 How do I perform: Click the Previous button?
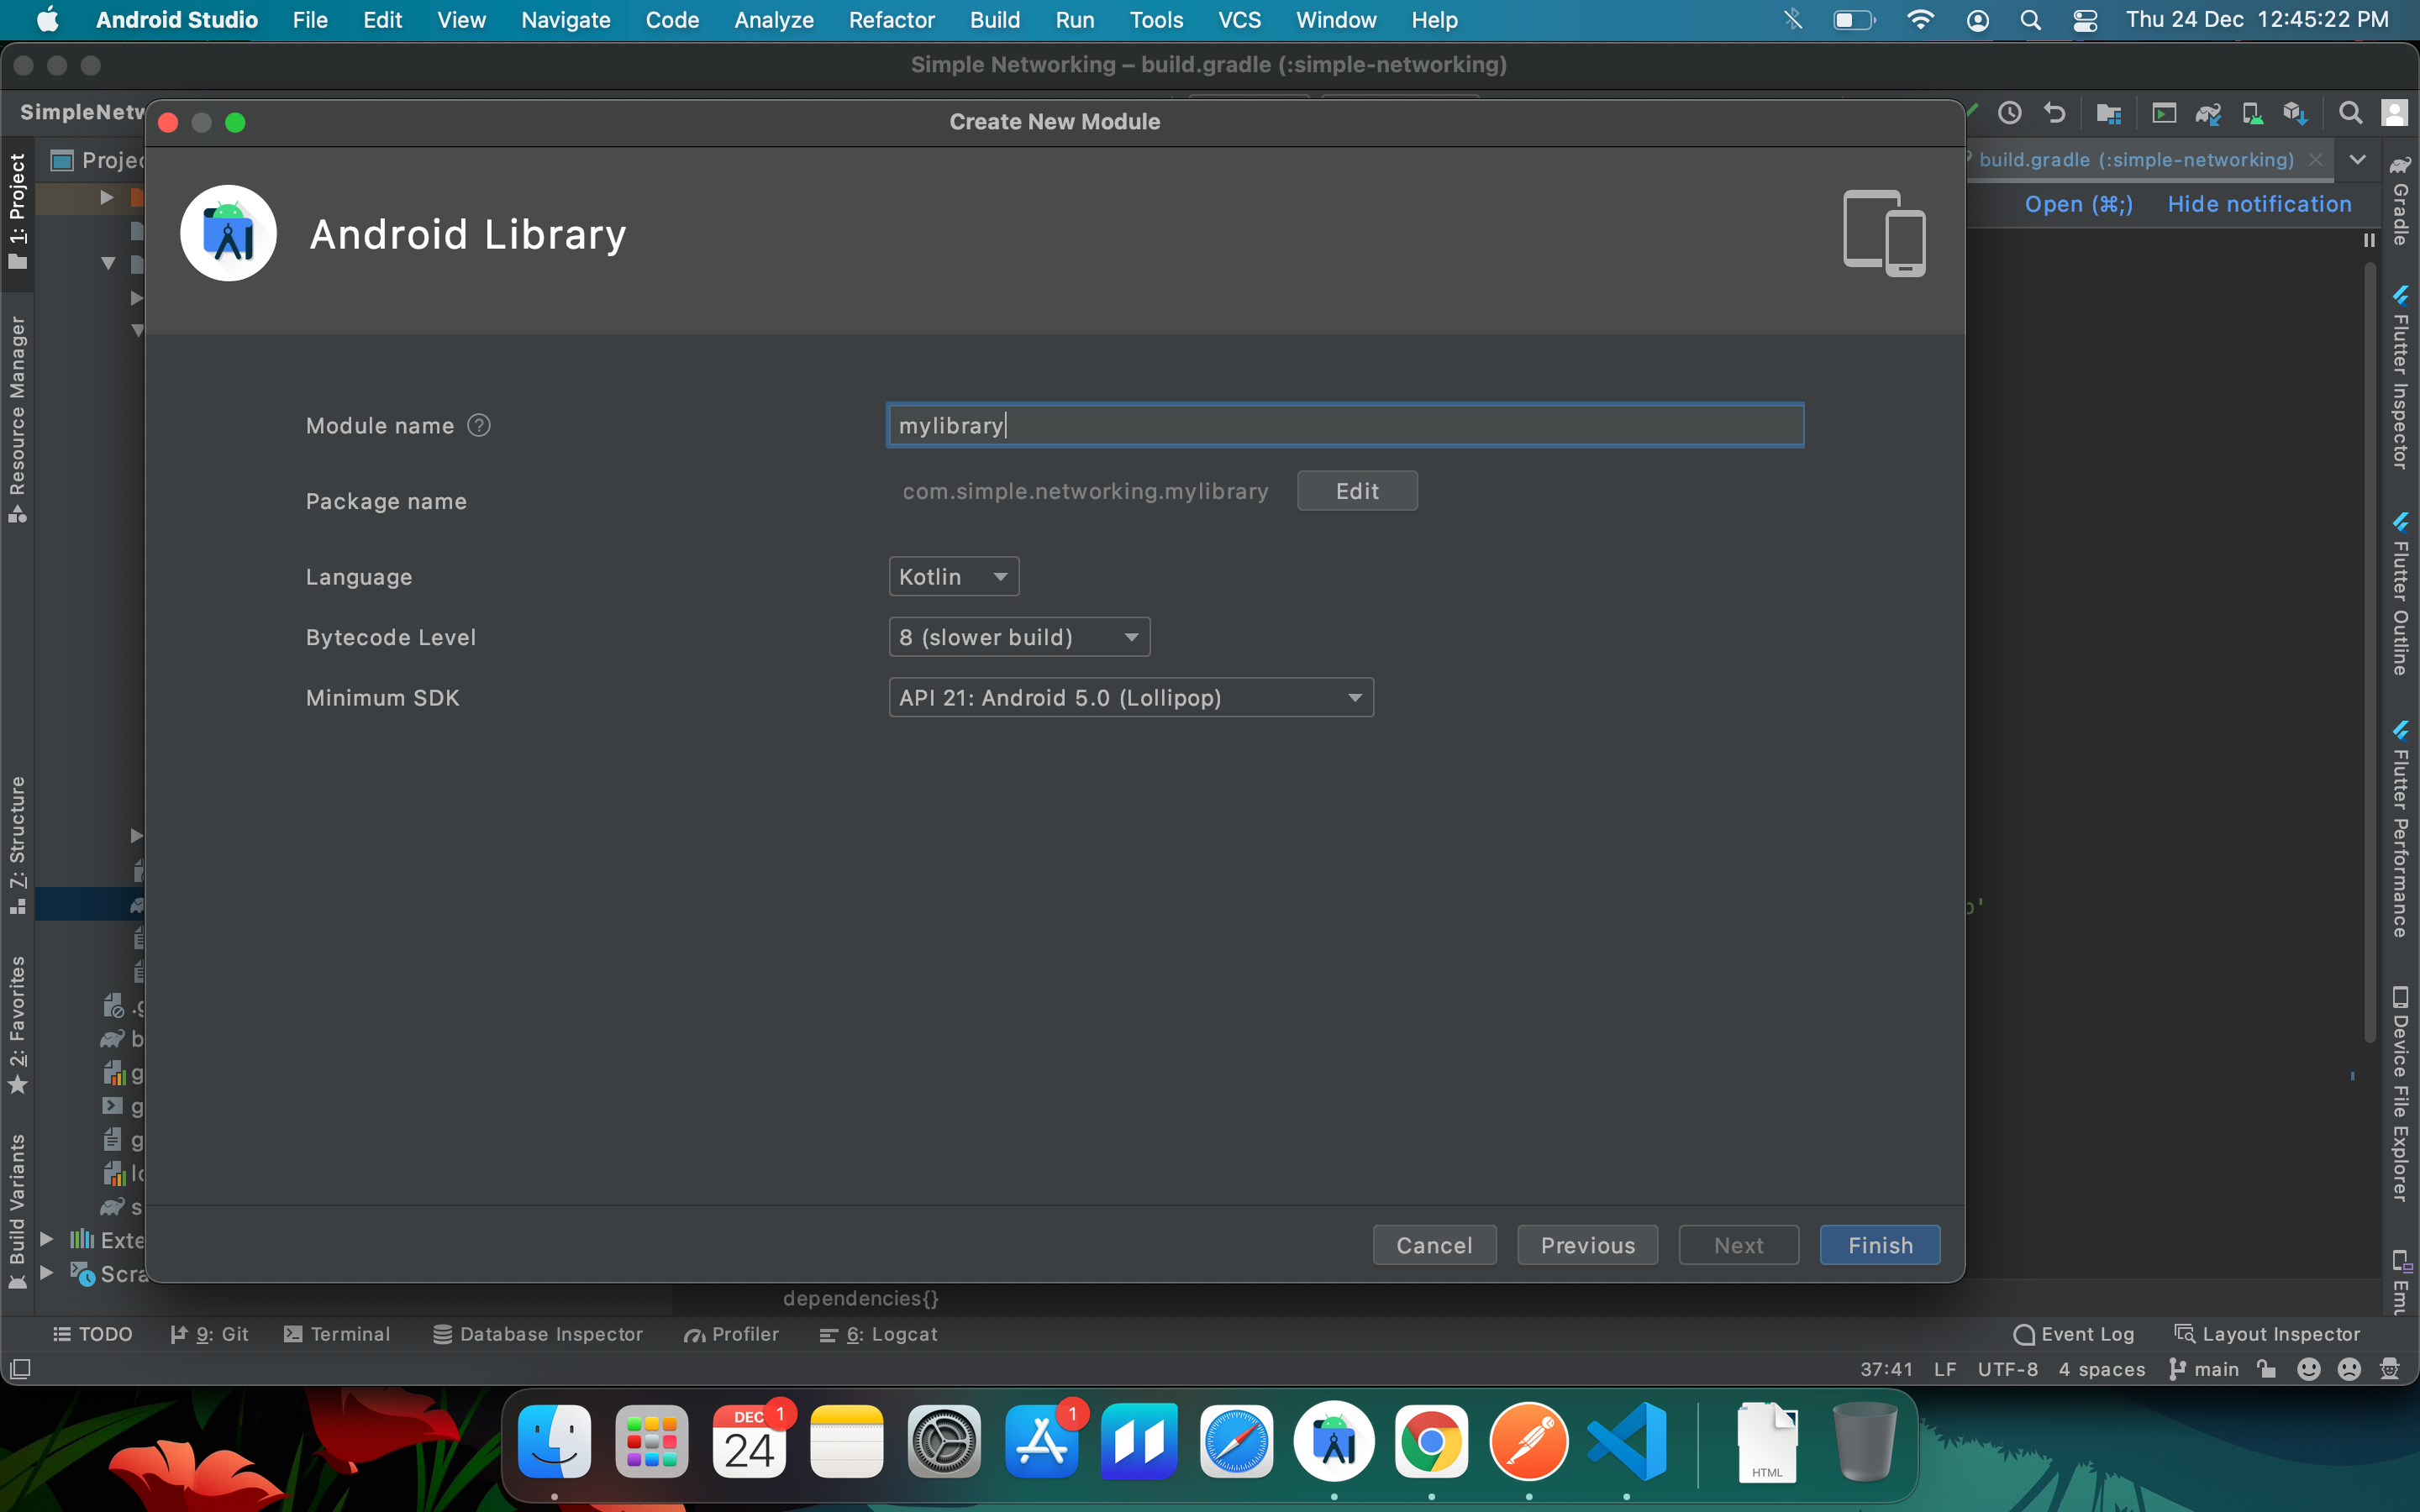pos(1587,1245)
